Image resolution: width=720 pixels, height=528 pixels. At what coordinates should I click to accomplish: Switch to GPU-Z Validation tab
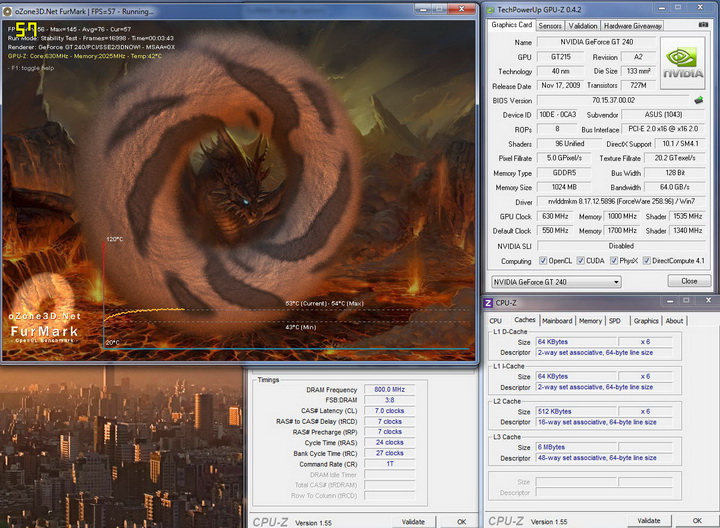click(x=582, y=26)
